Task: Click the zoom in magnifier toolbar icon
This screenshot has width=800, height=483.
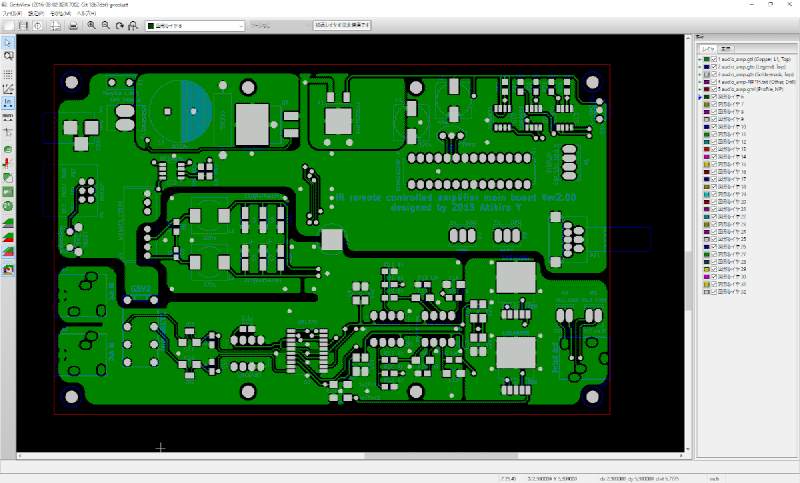Action: (x=91, y=26)
